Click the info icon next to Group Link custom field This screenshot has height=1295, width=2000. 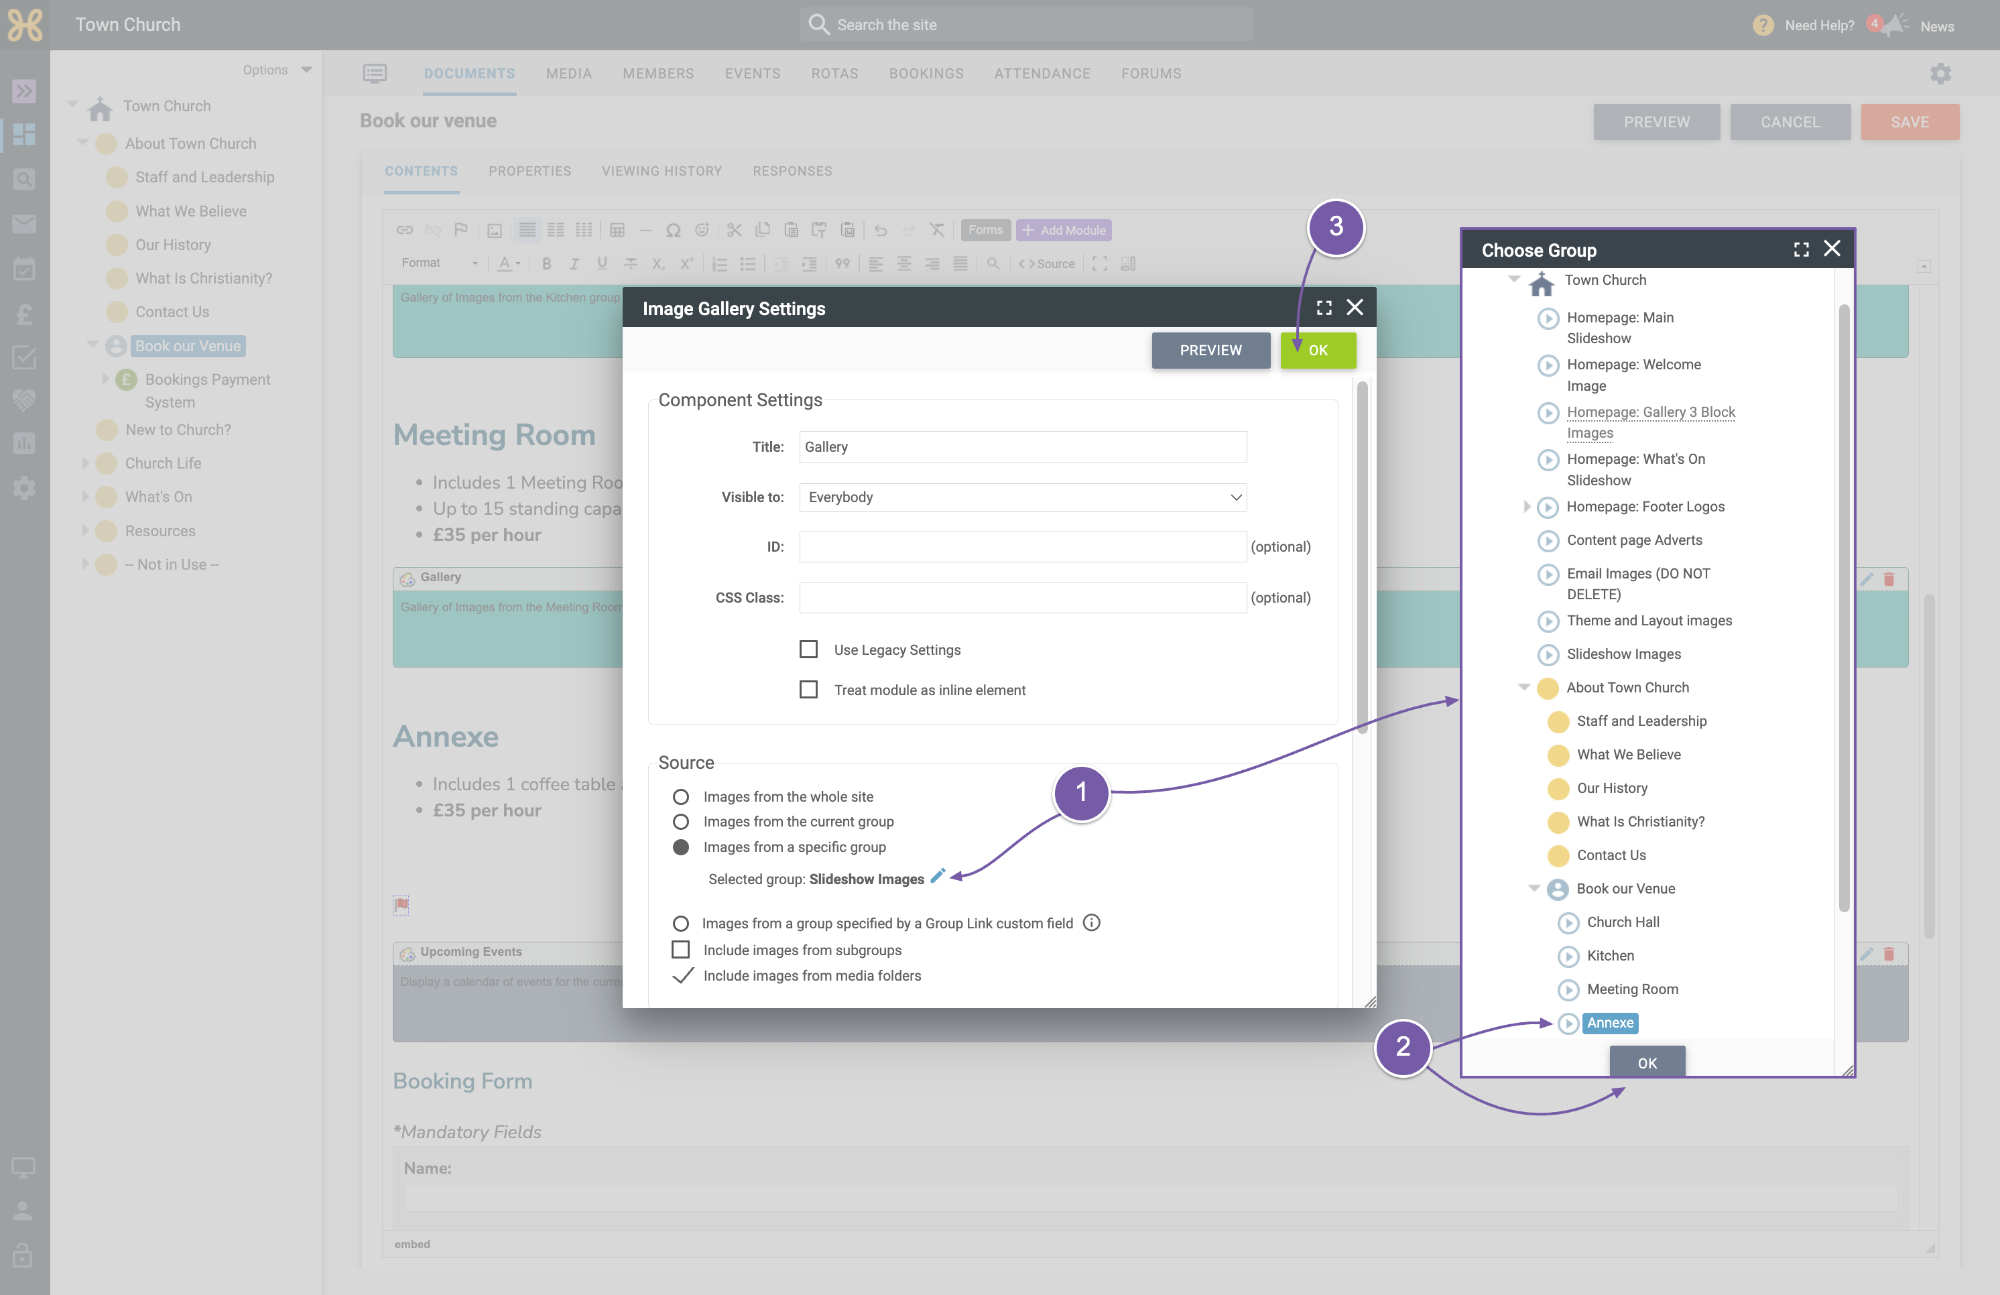coord(1092,922)
